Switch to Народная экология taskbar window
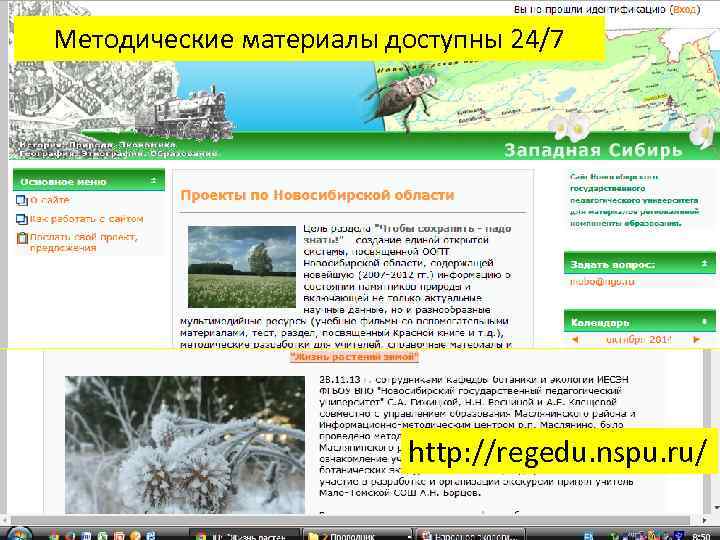 469,535
